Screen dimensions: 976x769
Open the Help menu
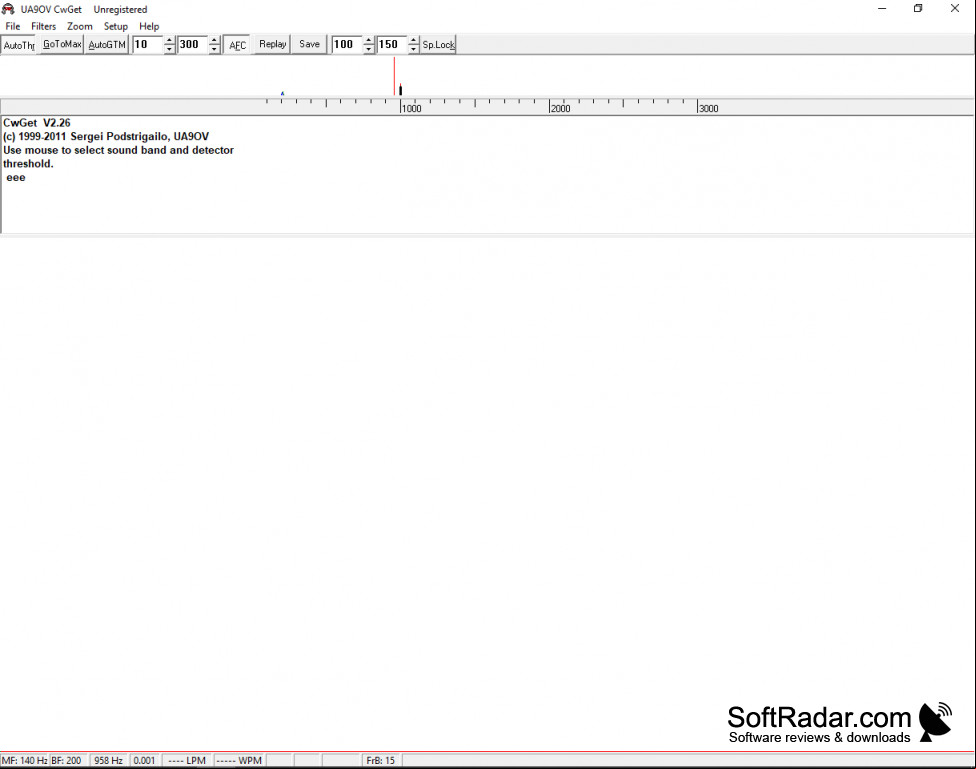tap(149, 26)
